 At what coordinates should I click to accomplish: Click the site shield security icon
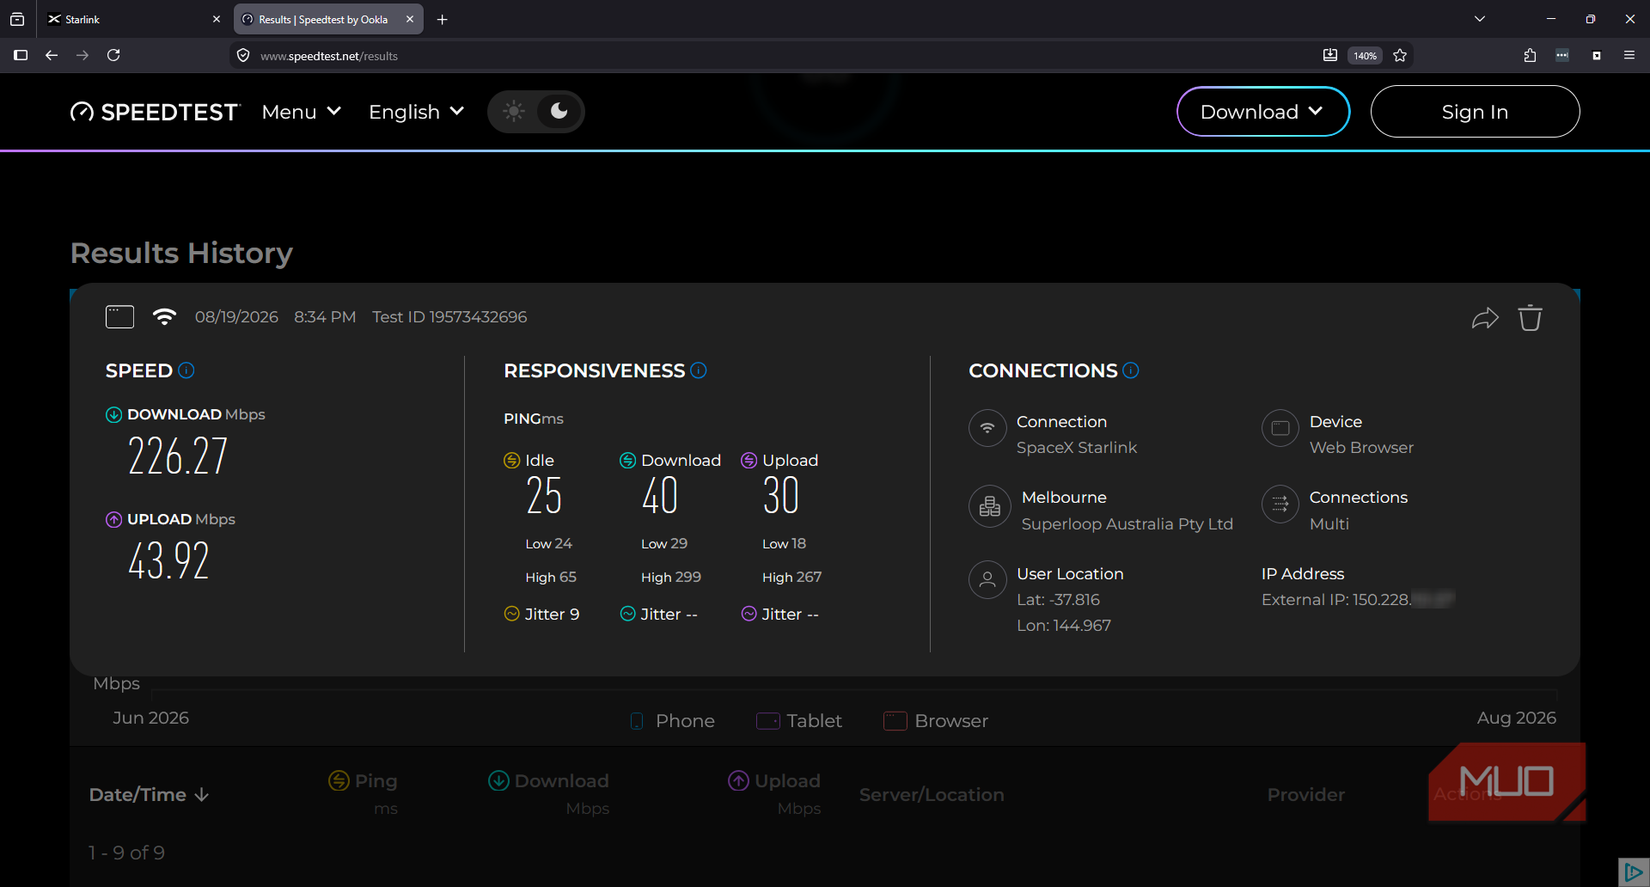point(243,55)
